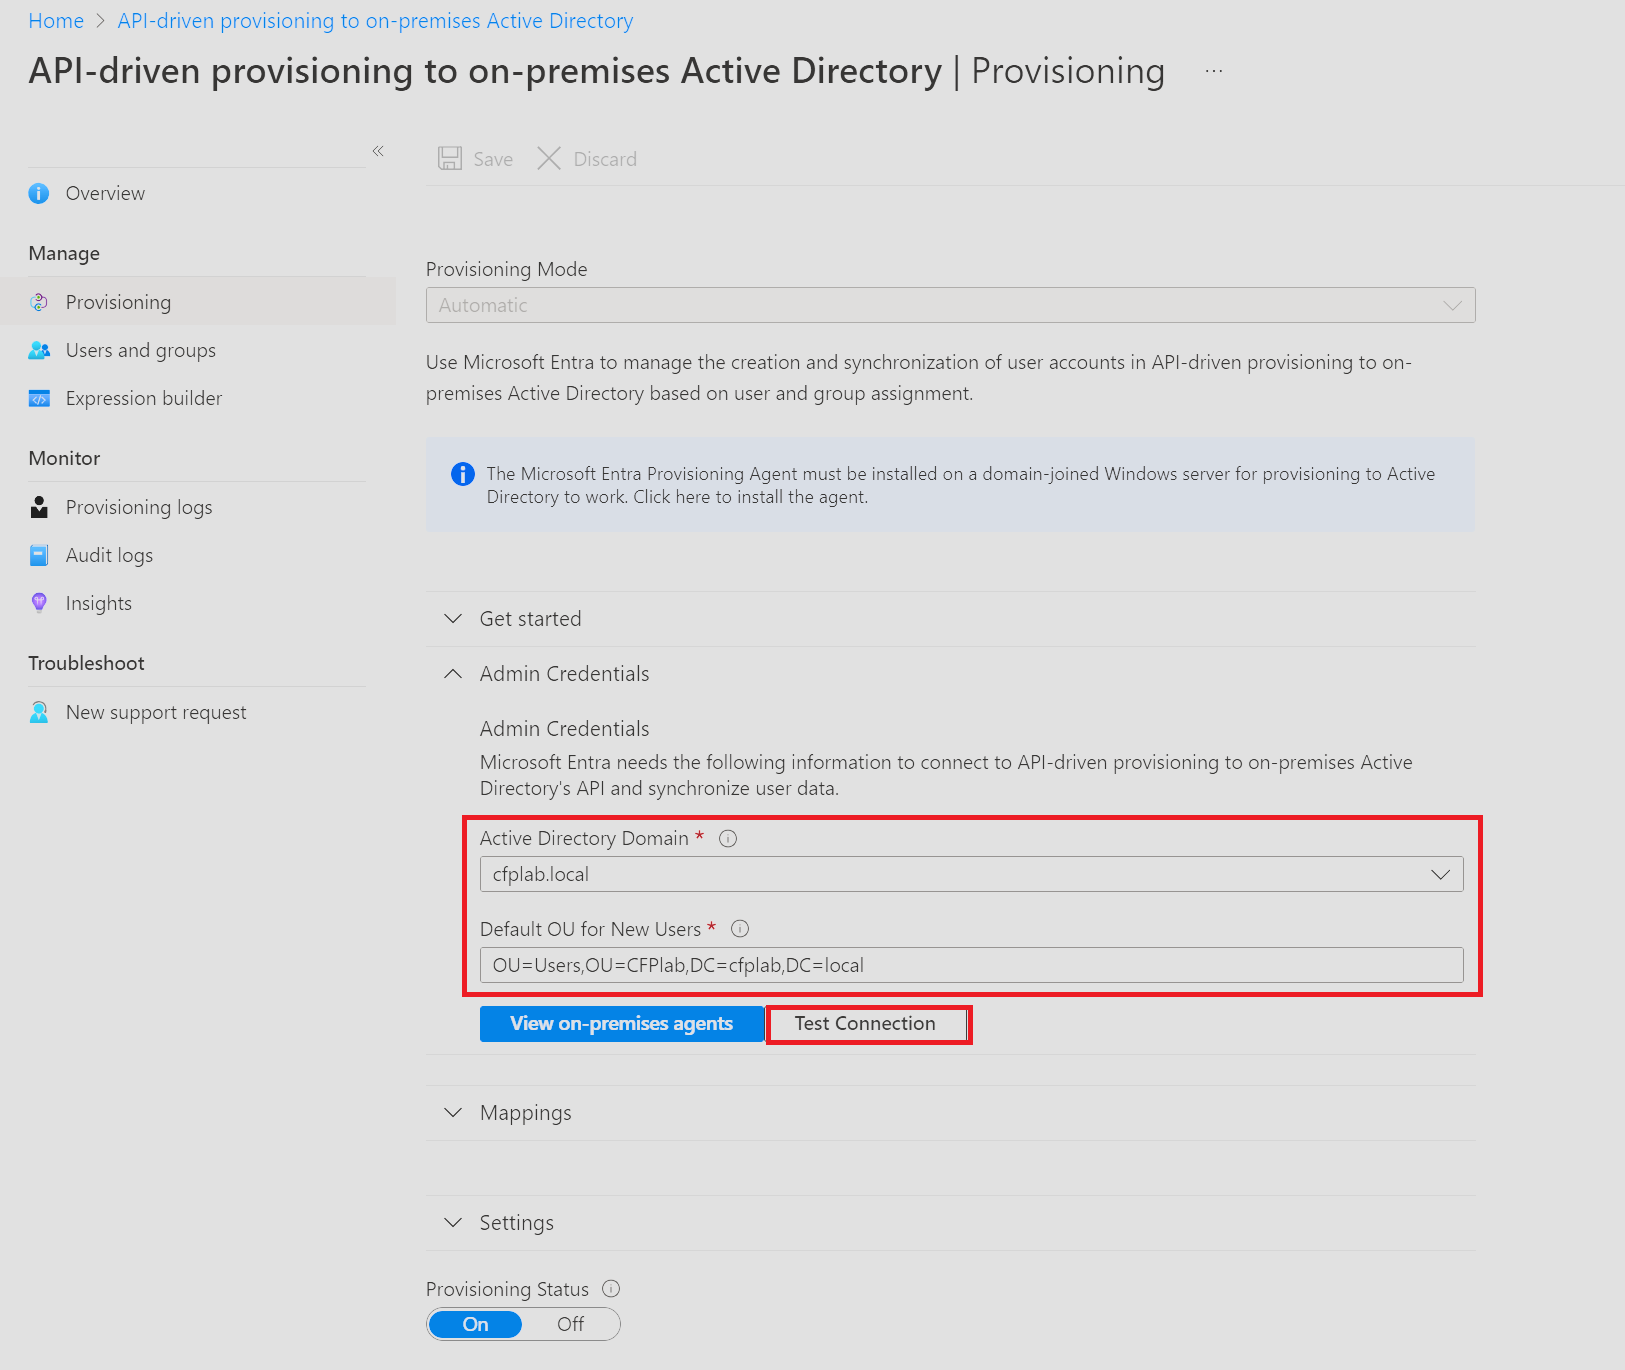The width and height of the screenshot is (1625, 1370).
Task: Click View on-premises agents
Action: [621, 1023]
